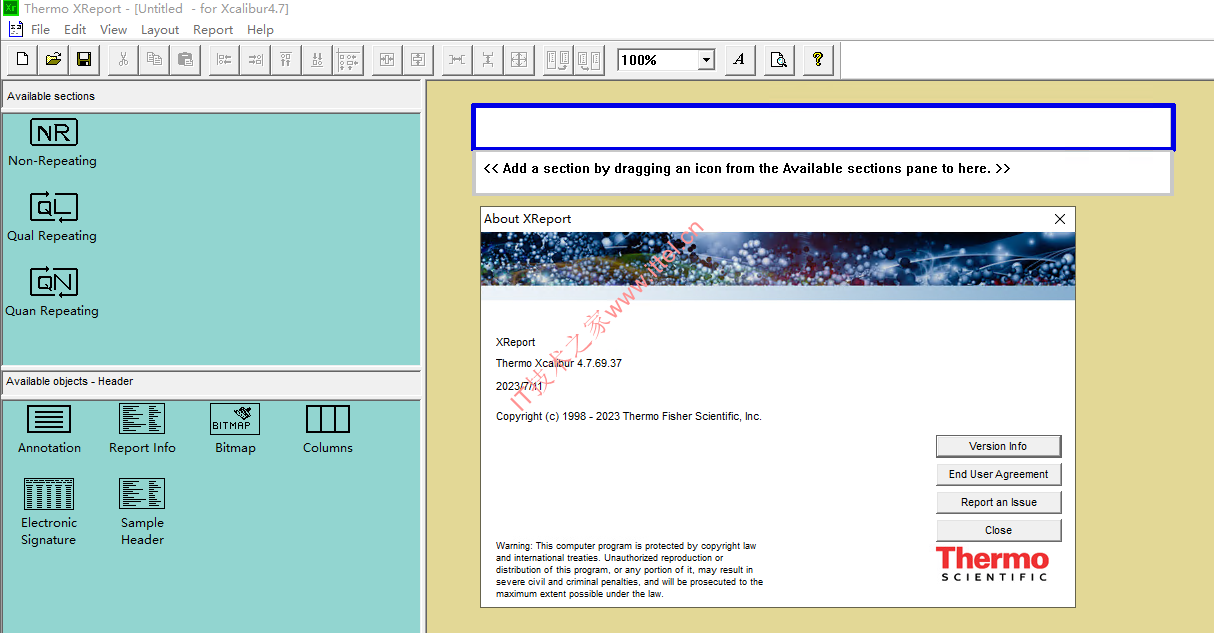Click the dotted grid arrows toolbar icon
The width and height of the screenshot is (1214, 633).
click(348, 60)
